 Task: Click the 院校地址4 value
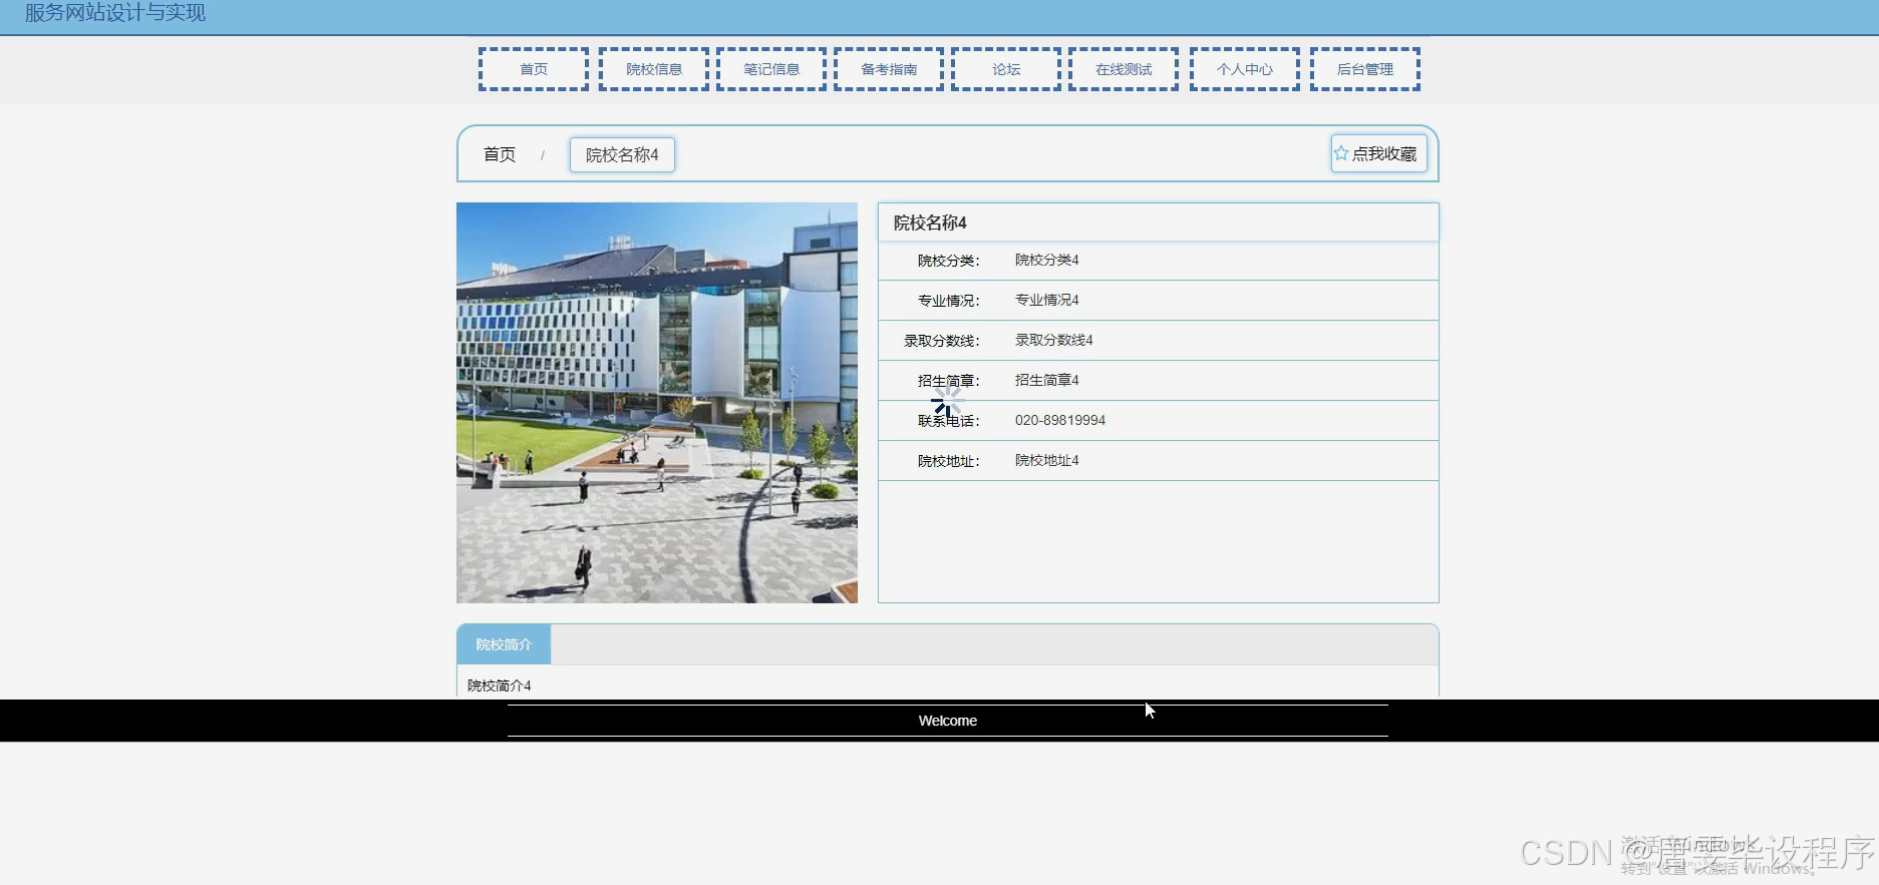(1047, 460)
